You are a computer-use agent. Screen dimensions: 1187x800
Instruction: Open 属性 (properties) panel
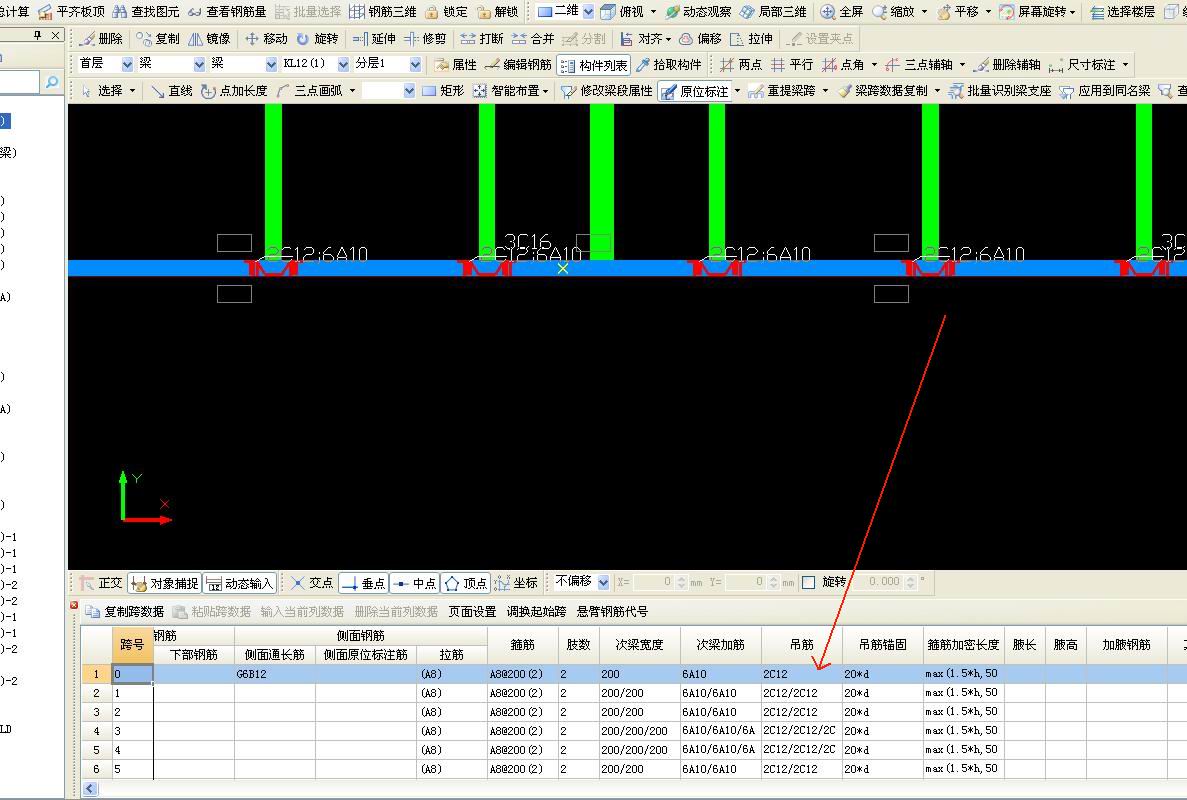456,65
